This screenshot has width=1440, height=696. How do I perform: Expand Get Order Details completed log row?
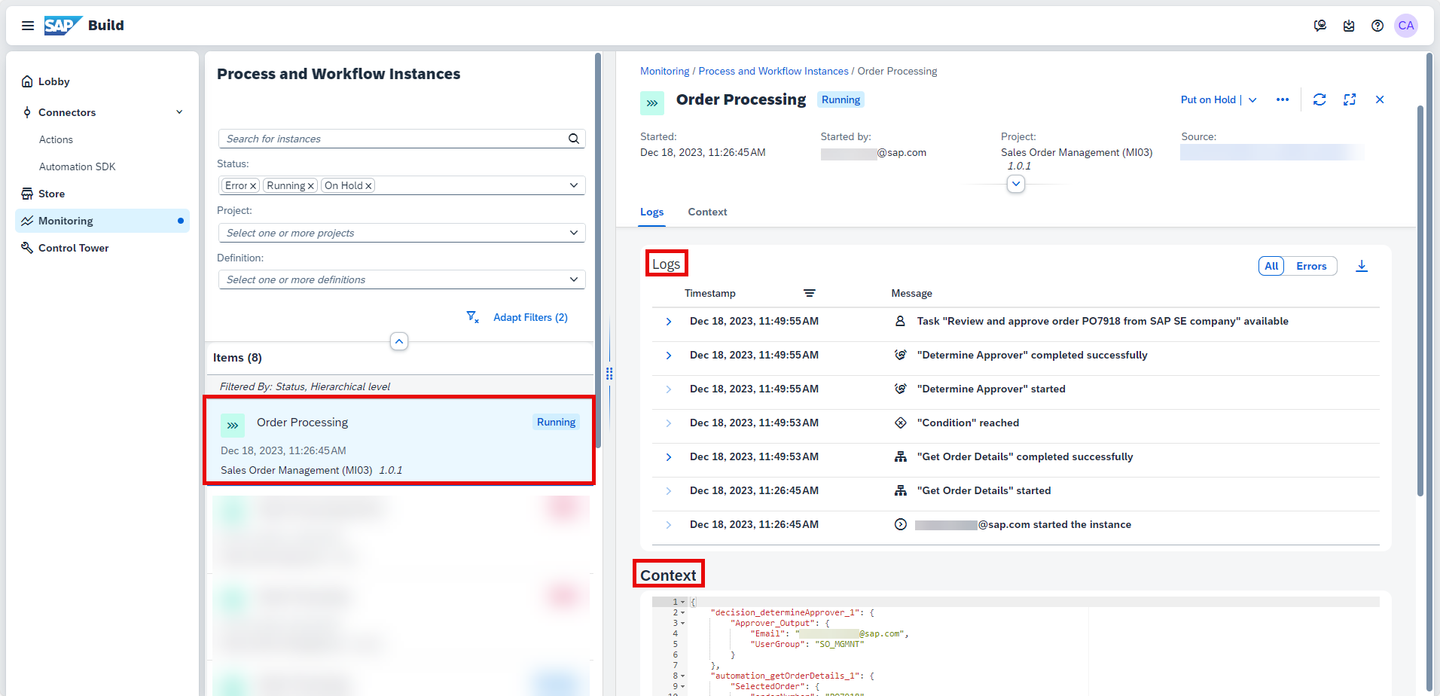point(669,457)
